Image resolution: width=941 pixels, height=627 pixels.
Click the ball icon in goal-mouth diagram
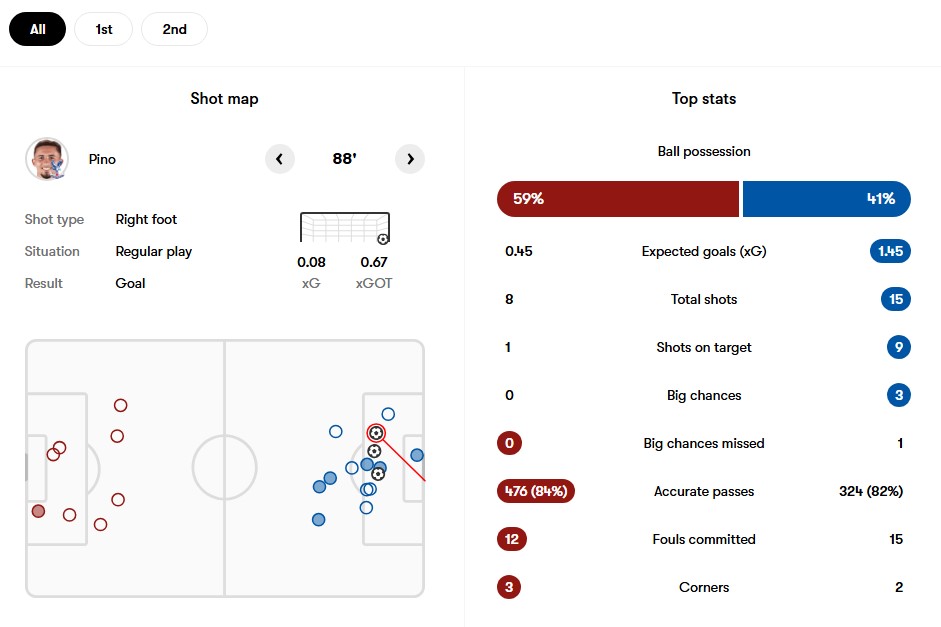(x=383, y=239)
